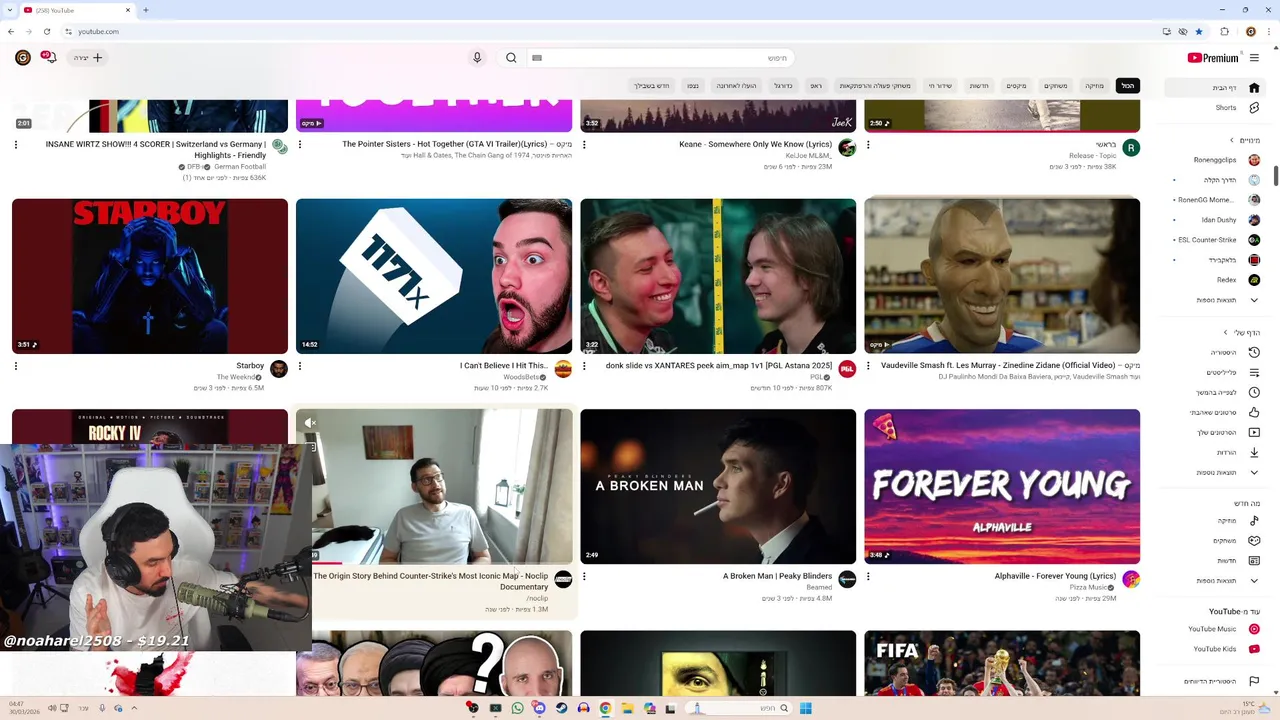This screenshot has height=720, width=1280.
Task: Start voice search with microphone
Action: click(x=477, y=58)
